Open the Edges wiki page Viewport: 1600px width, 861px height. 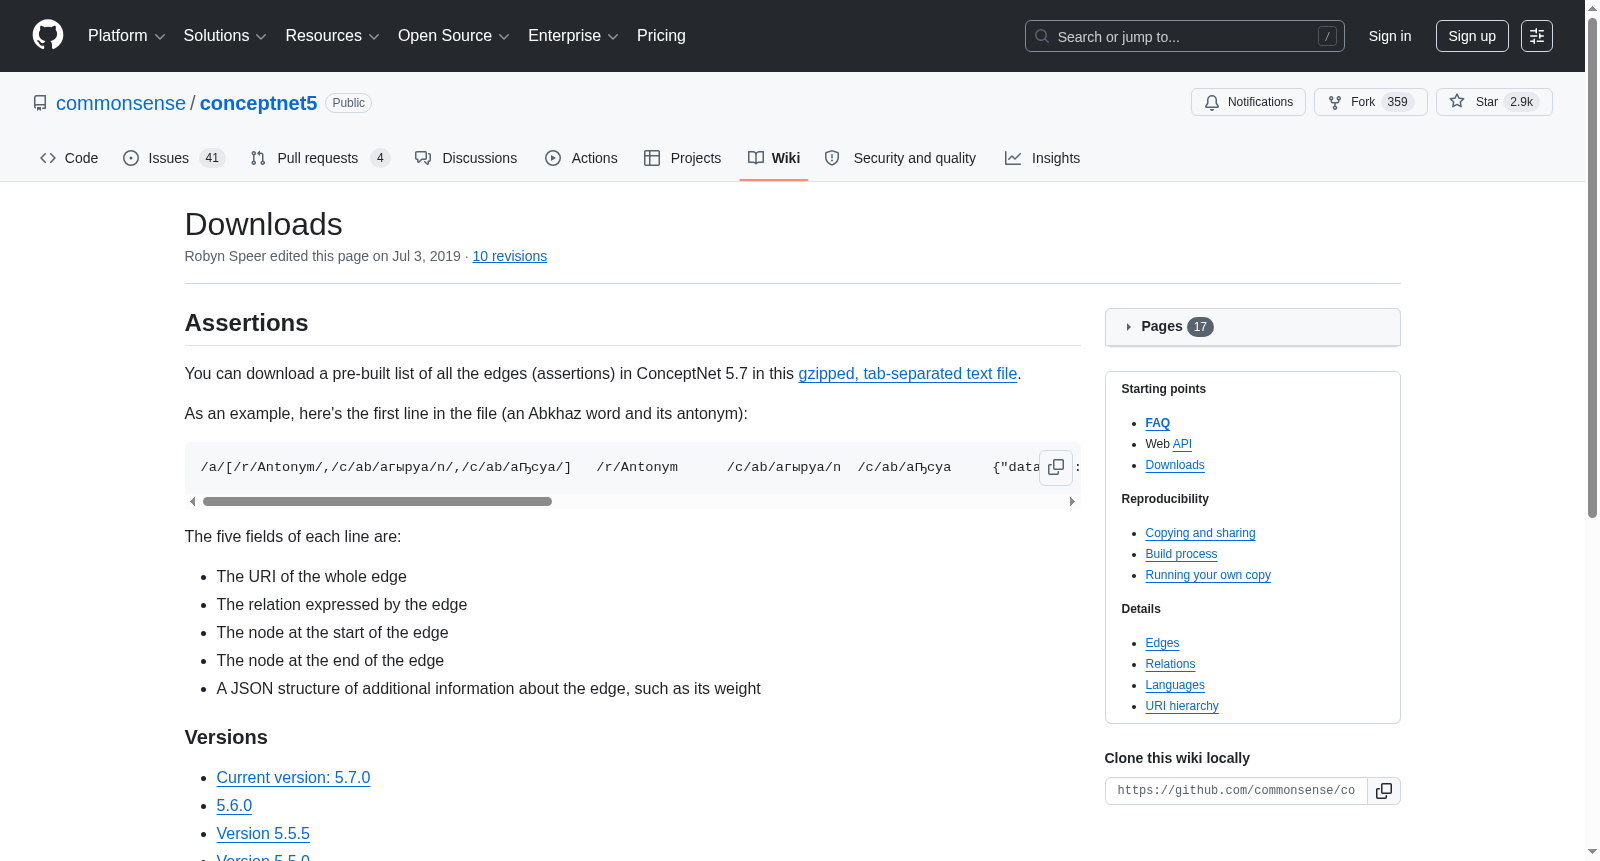coord(1162,643)
